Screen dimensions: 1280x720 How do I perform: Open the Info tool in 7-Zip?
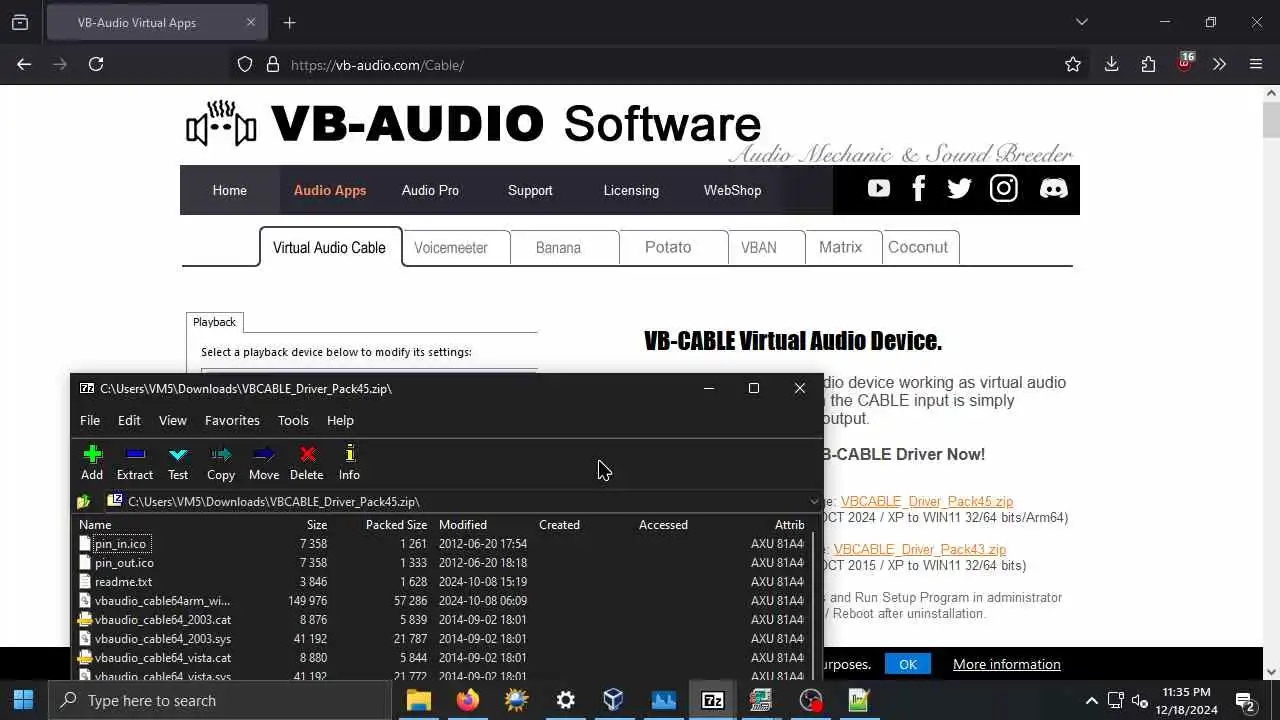coord(349,463)
